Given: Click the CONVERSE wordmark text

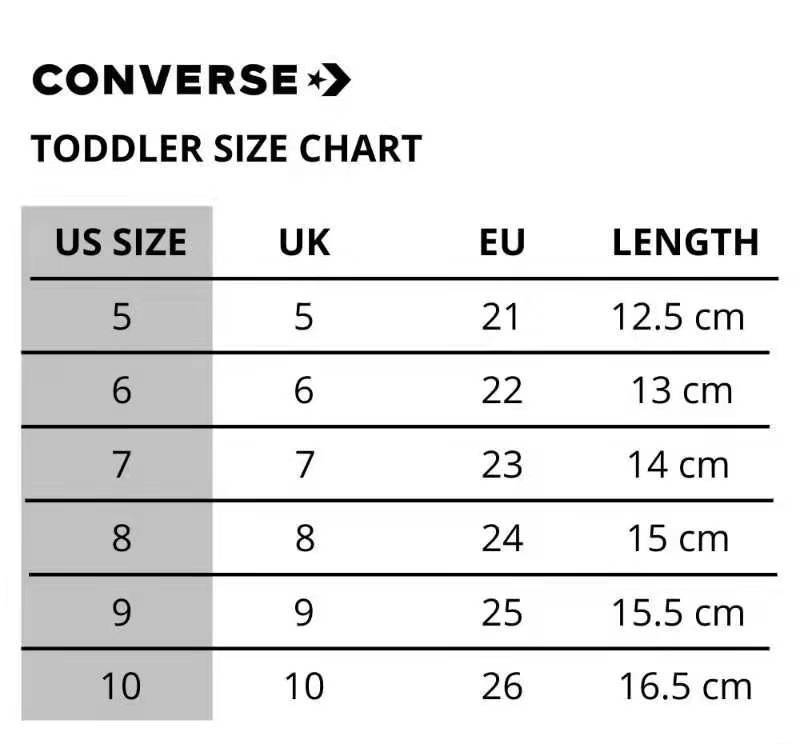Looking at the screenshot, I should [x=165, y=79].
